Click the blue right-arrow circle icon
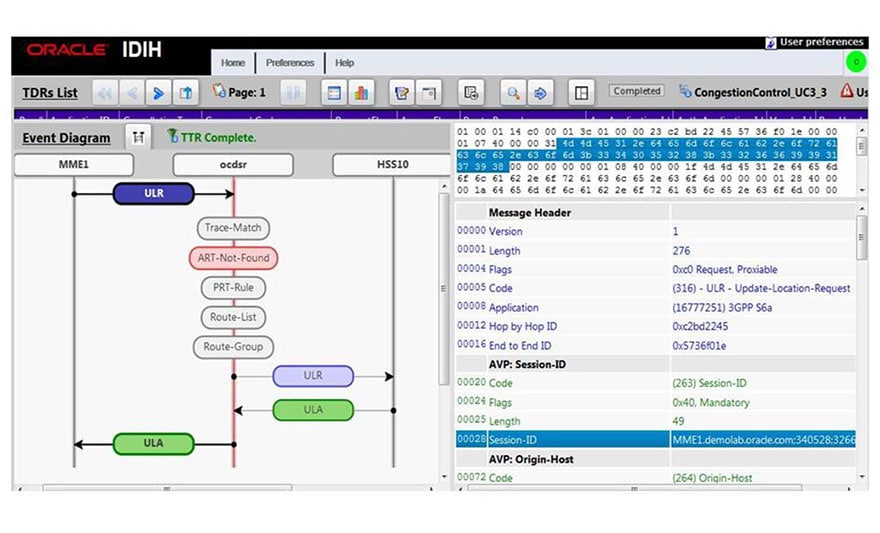This screenshot has height=533, width=880. point(540,93)
